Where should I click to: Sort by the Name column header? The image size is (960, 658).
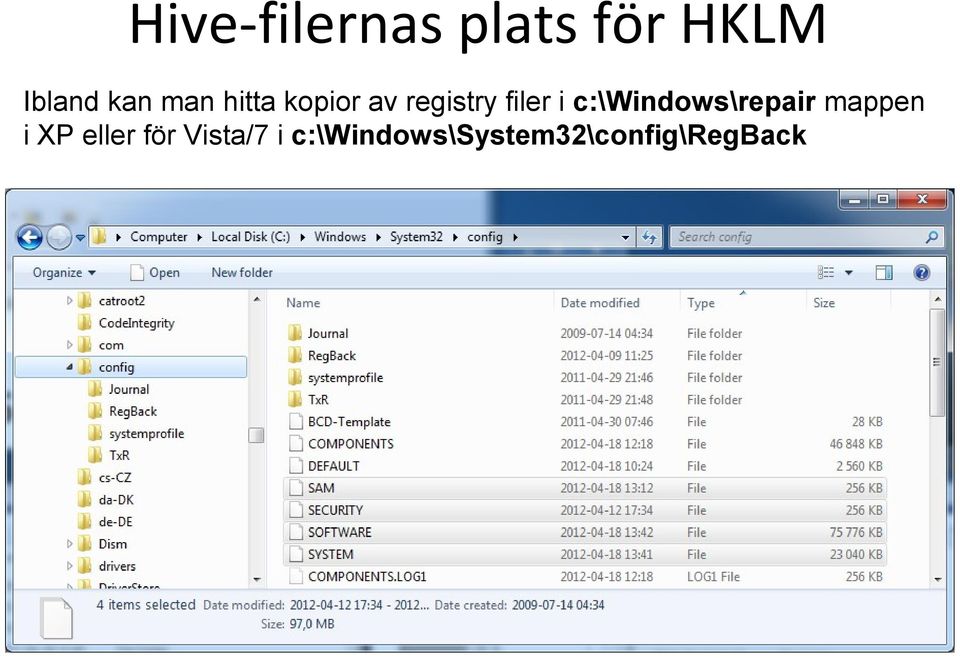coord(303,303)
